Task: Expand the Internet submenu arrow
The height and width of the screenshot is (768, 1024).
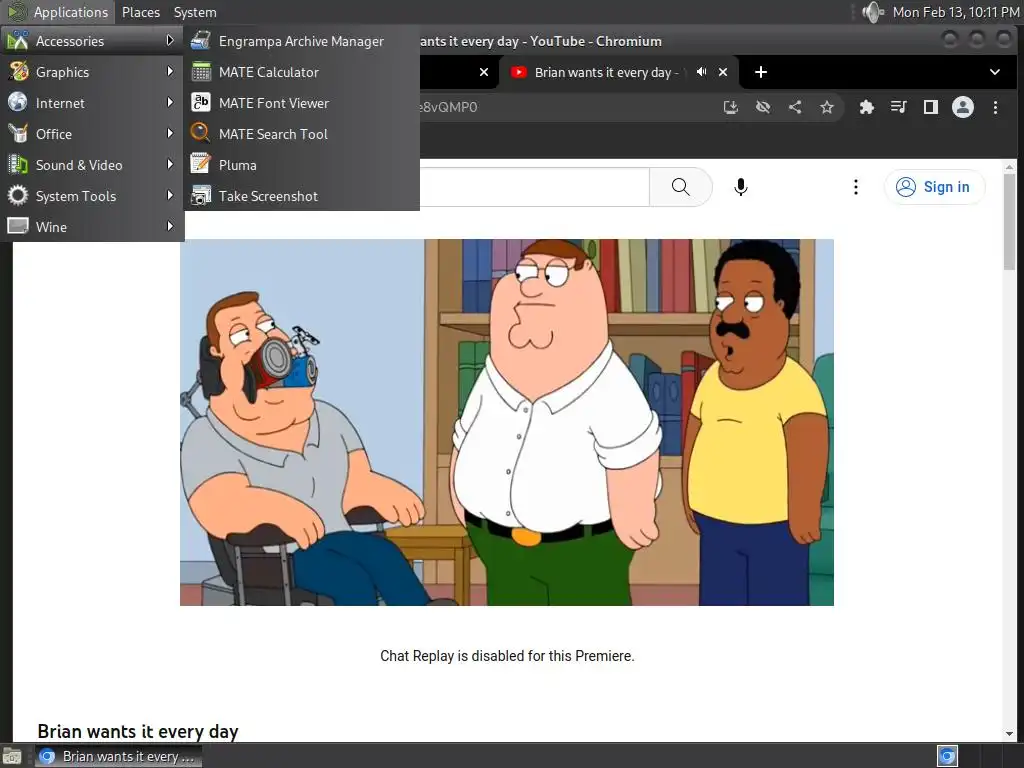Action: point(170,103)
